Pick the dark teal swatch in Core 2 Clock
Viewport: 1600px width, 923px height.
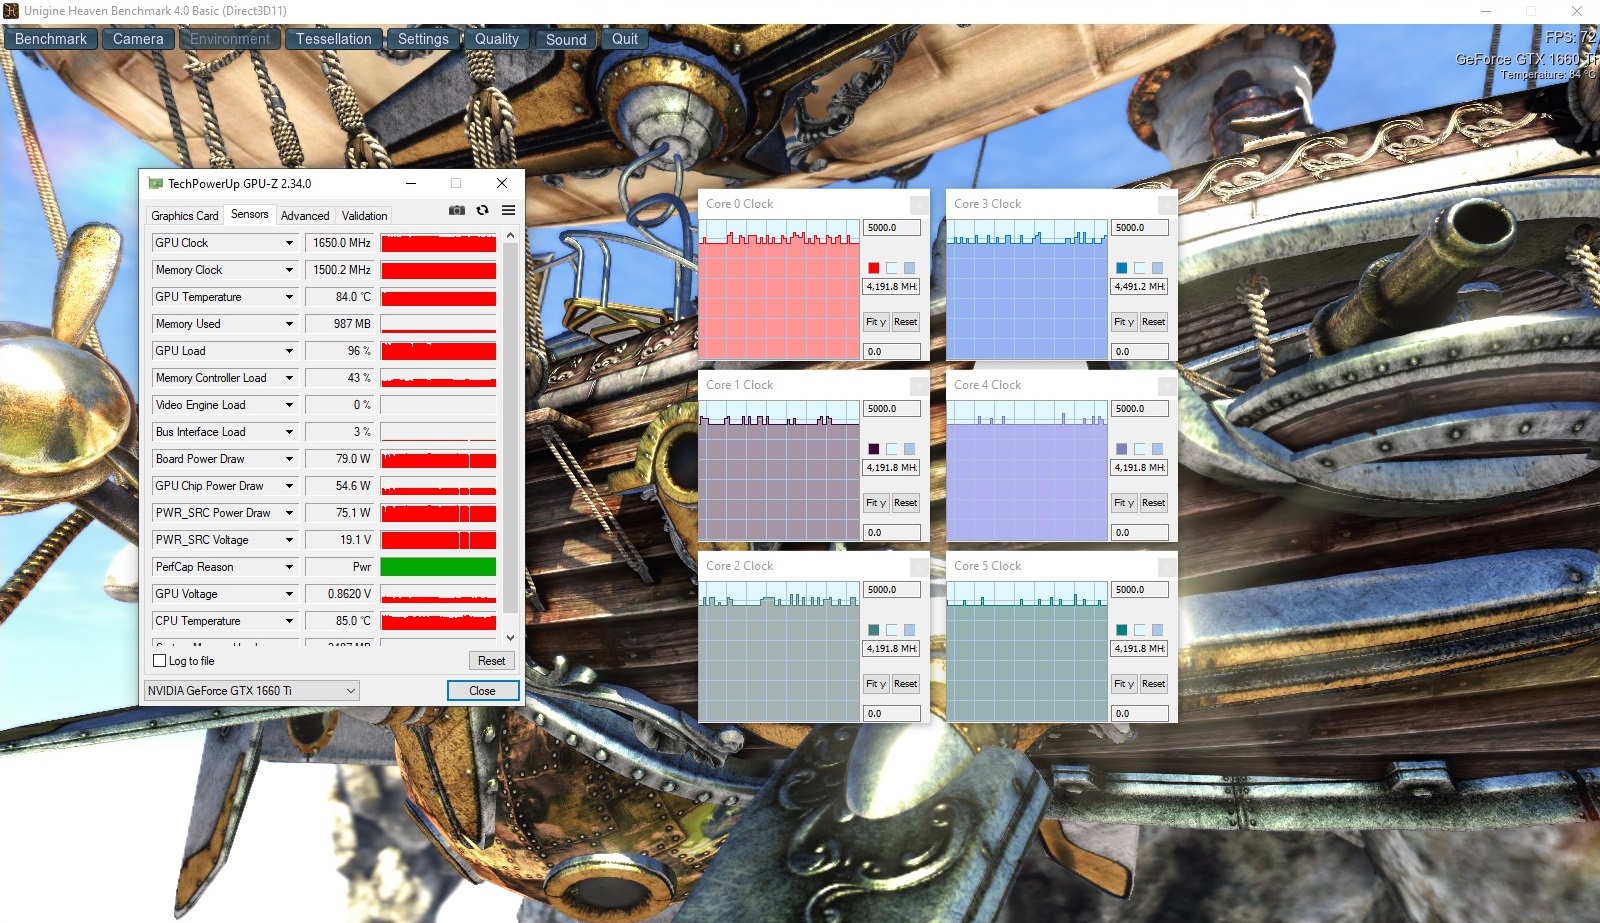pos(874,630)
